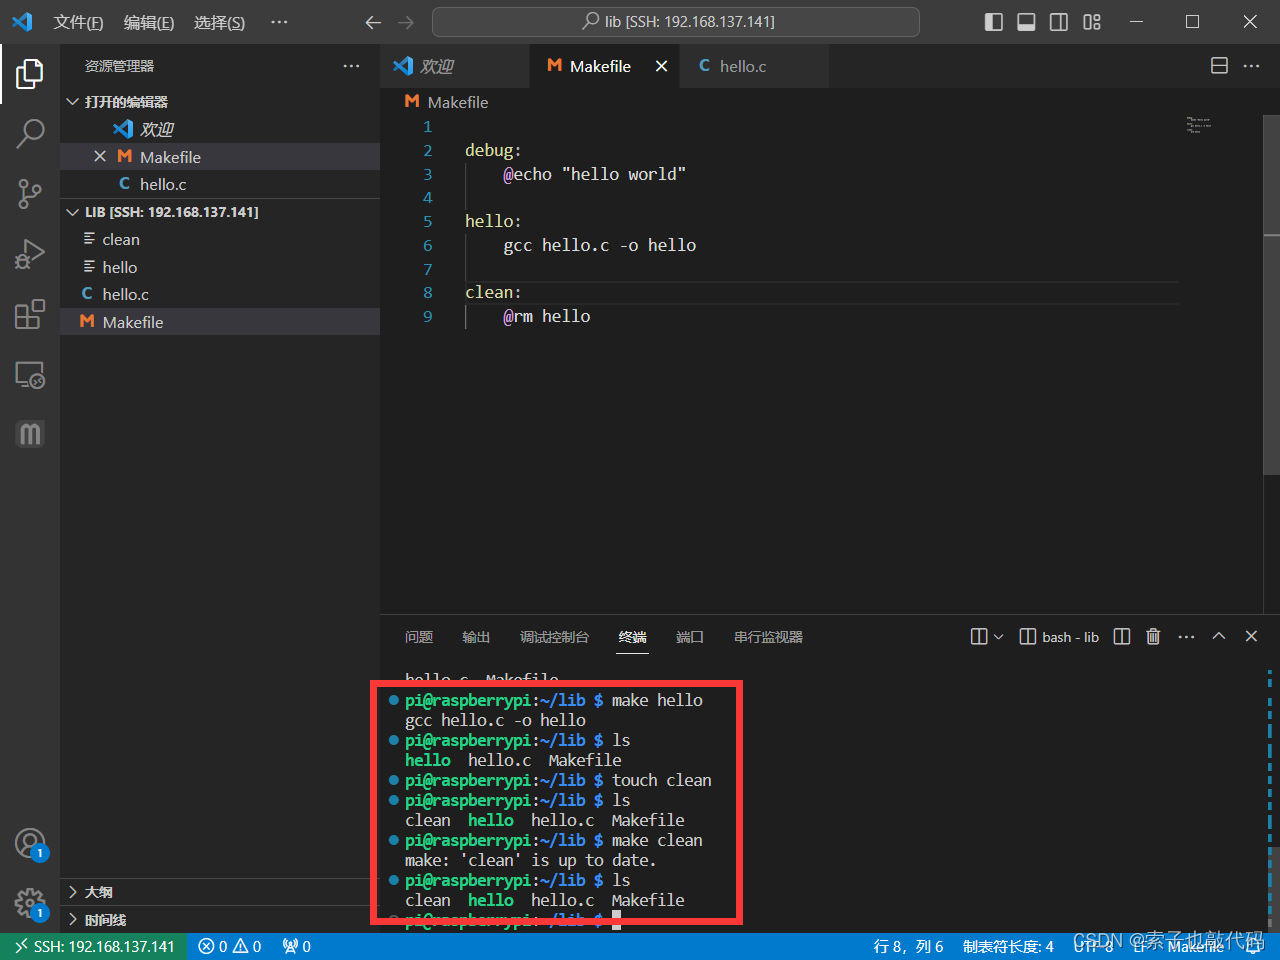Open editor more actions ellipsis
This screenshot has width=1280, height=960.
coord(1251,66)
